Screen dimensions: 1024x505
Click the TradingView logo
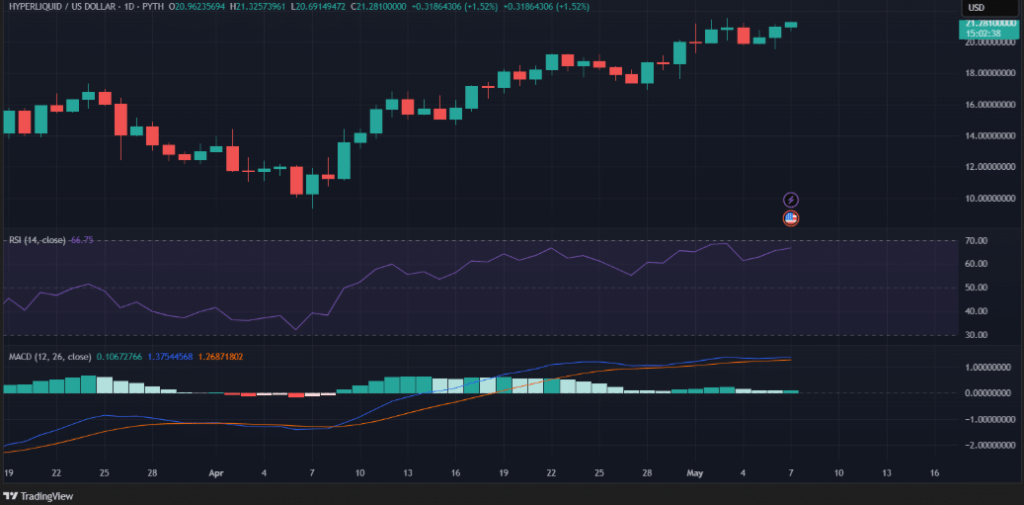[x=38, y=497]
